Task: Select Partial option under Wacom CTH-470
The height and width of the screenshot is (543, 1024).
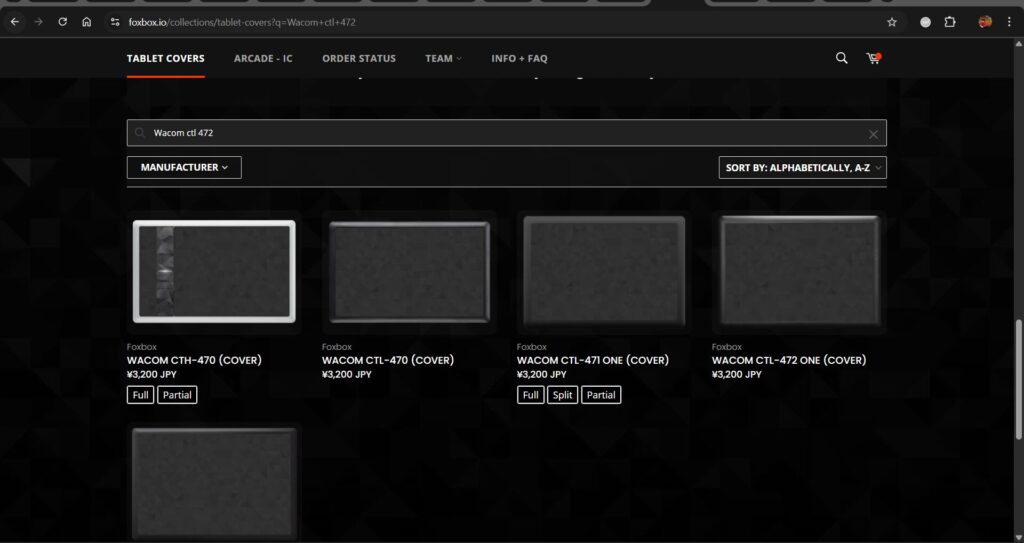Action: click(x=177, y=395)
